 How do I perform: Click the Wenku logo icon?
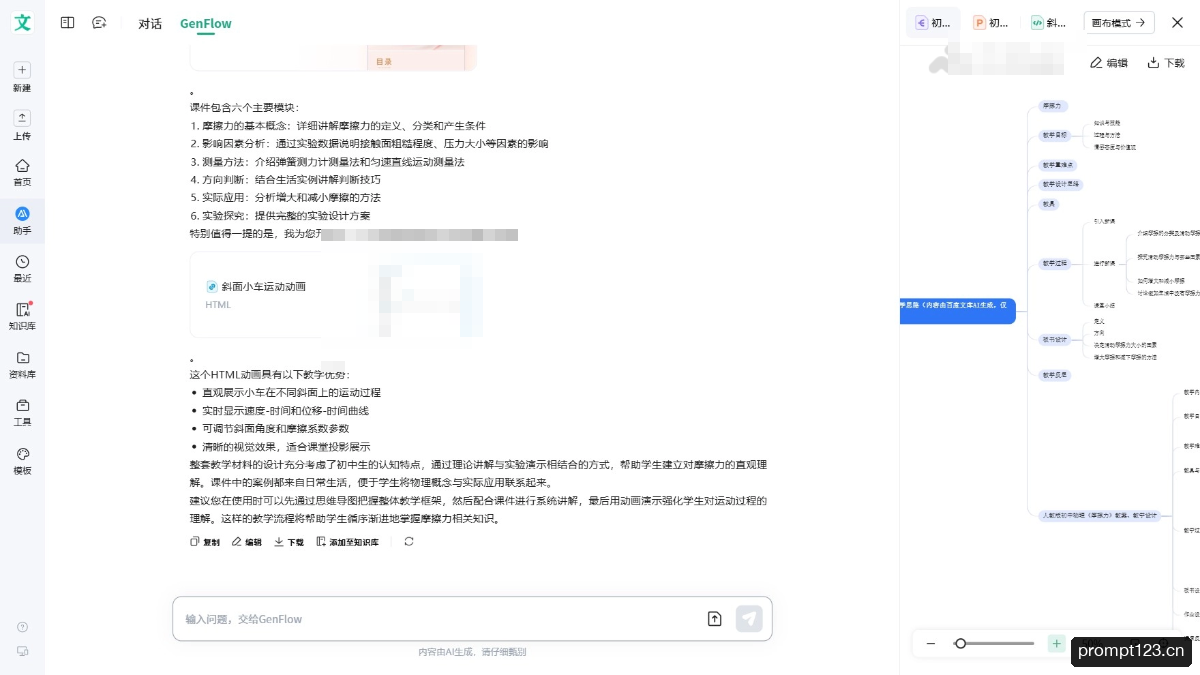click(22, 22)
